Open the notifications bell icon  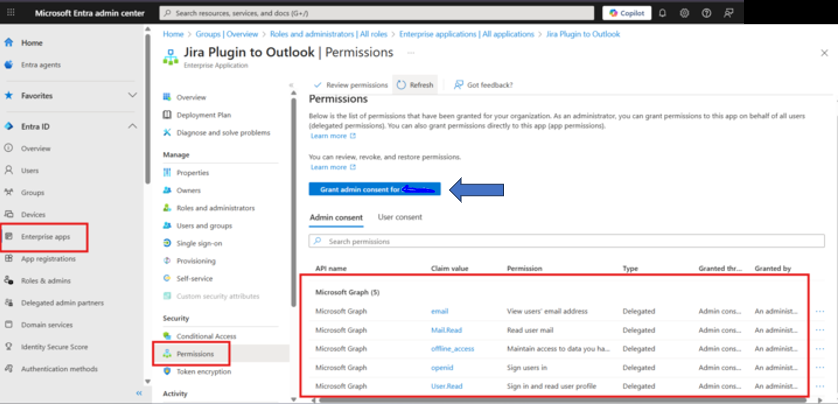click(x=662, y=14)
